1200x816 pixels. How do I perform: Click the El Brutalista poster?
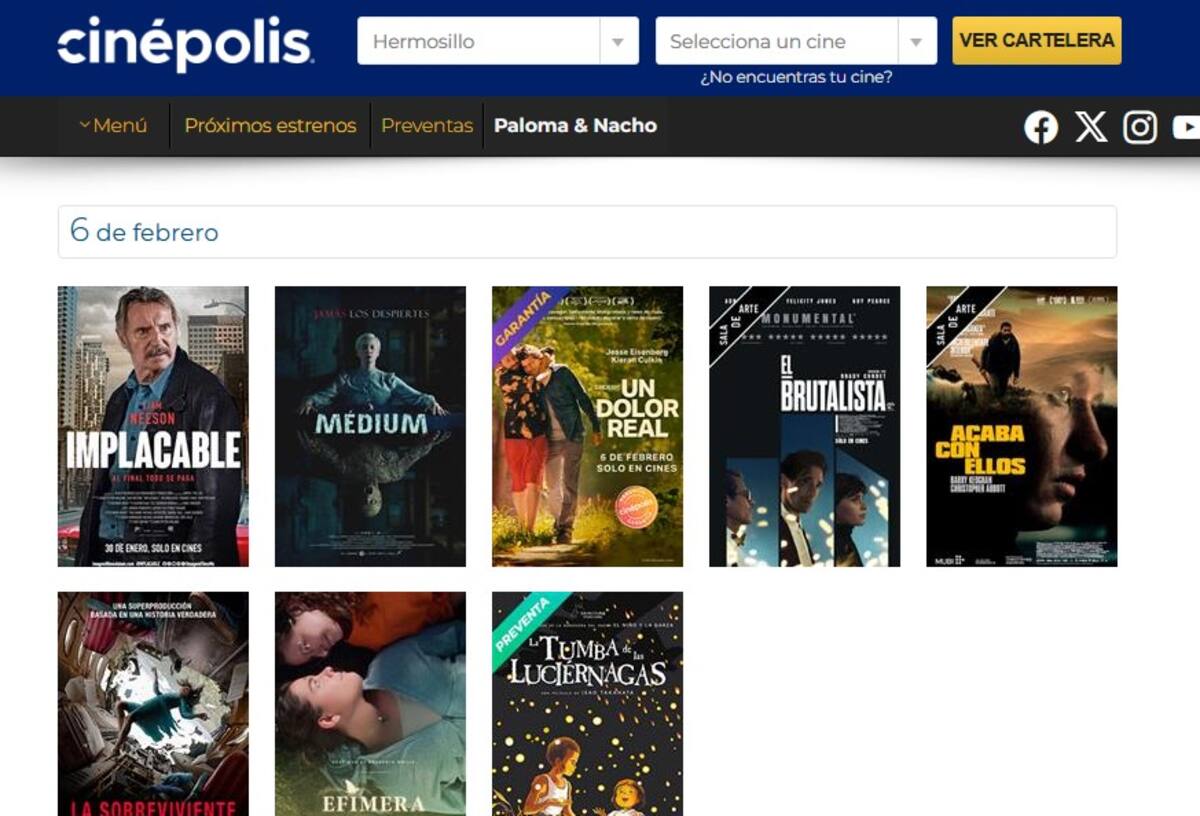click(804, 426)
